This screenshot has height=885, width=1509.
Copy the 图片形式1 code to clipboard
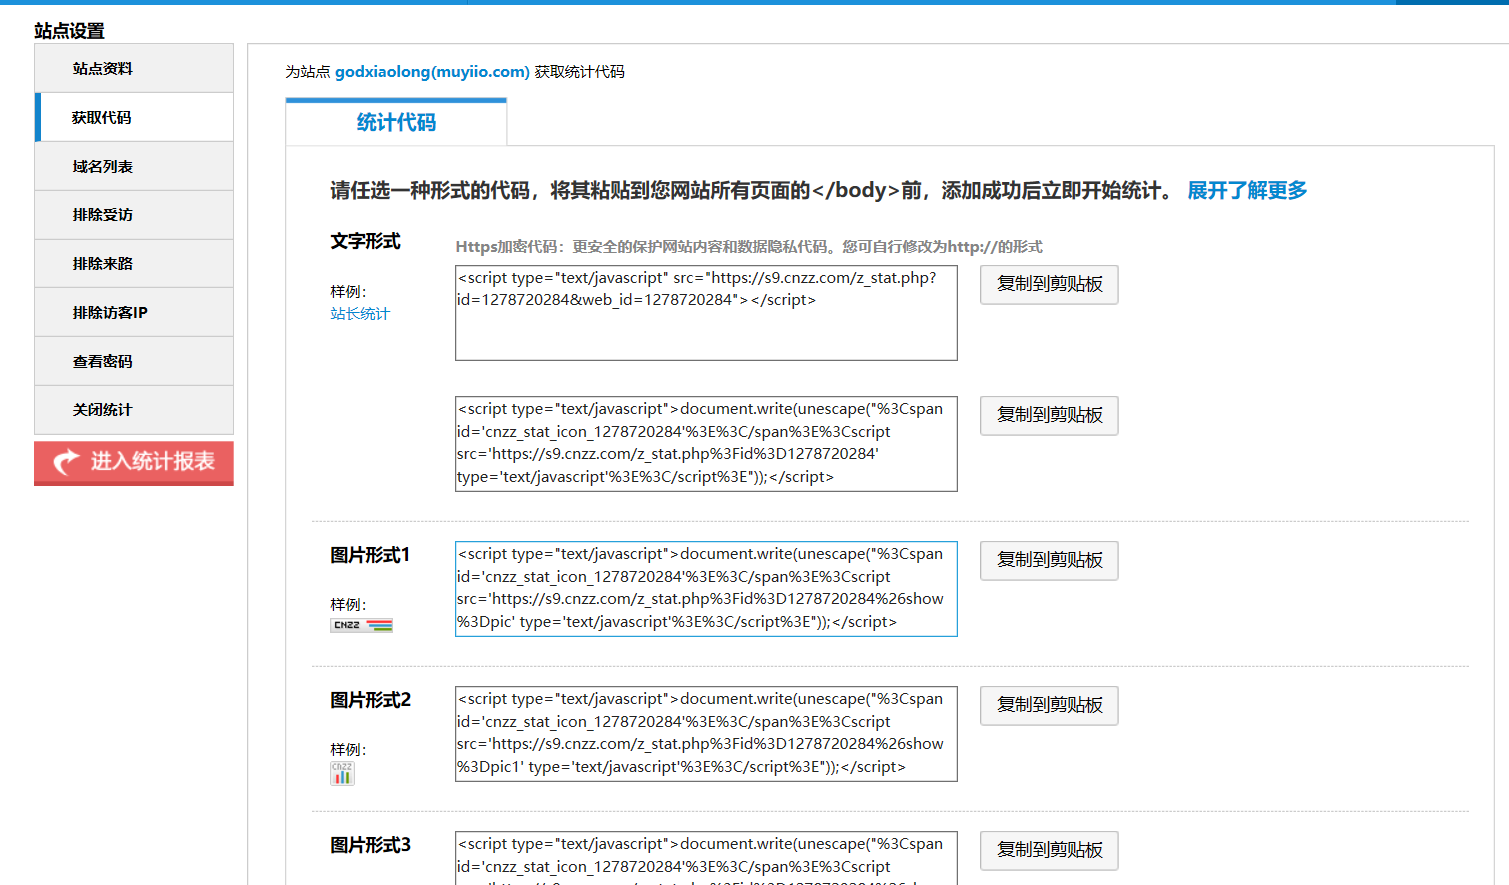click(x=1049, y=560)
